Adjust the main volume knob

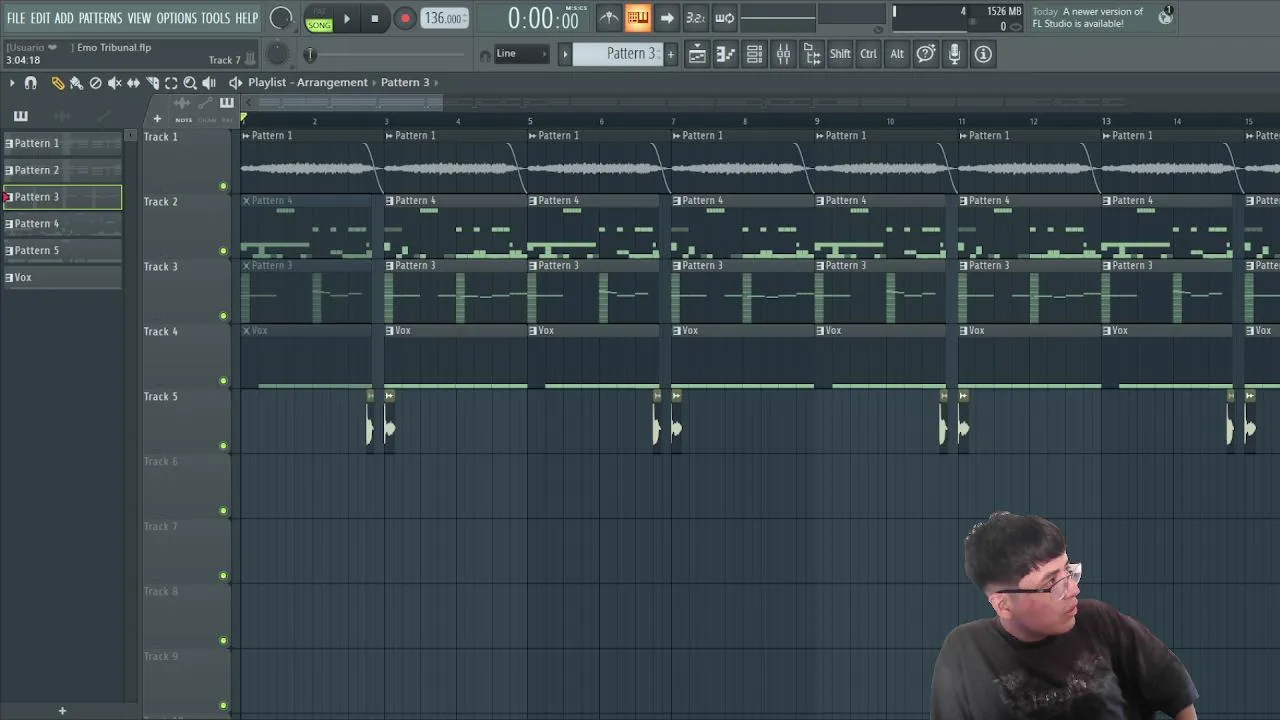click(281, 18)
